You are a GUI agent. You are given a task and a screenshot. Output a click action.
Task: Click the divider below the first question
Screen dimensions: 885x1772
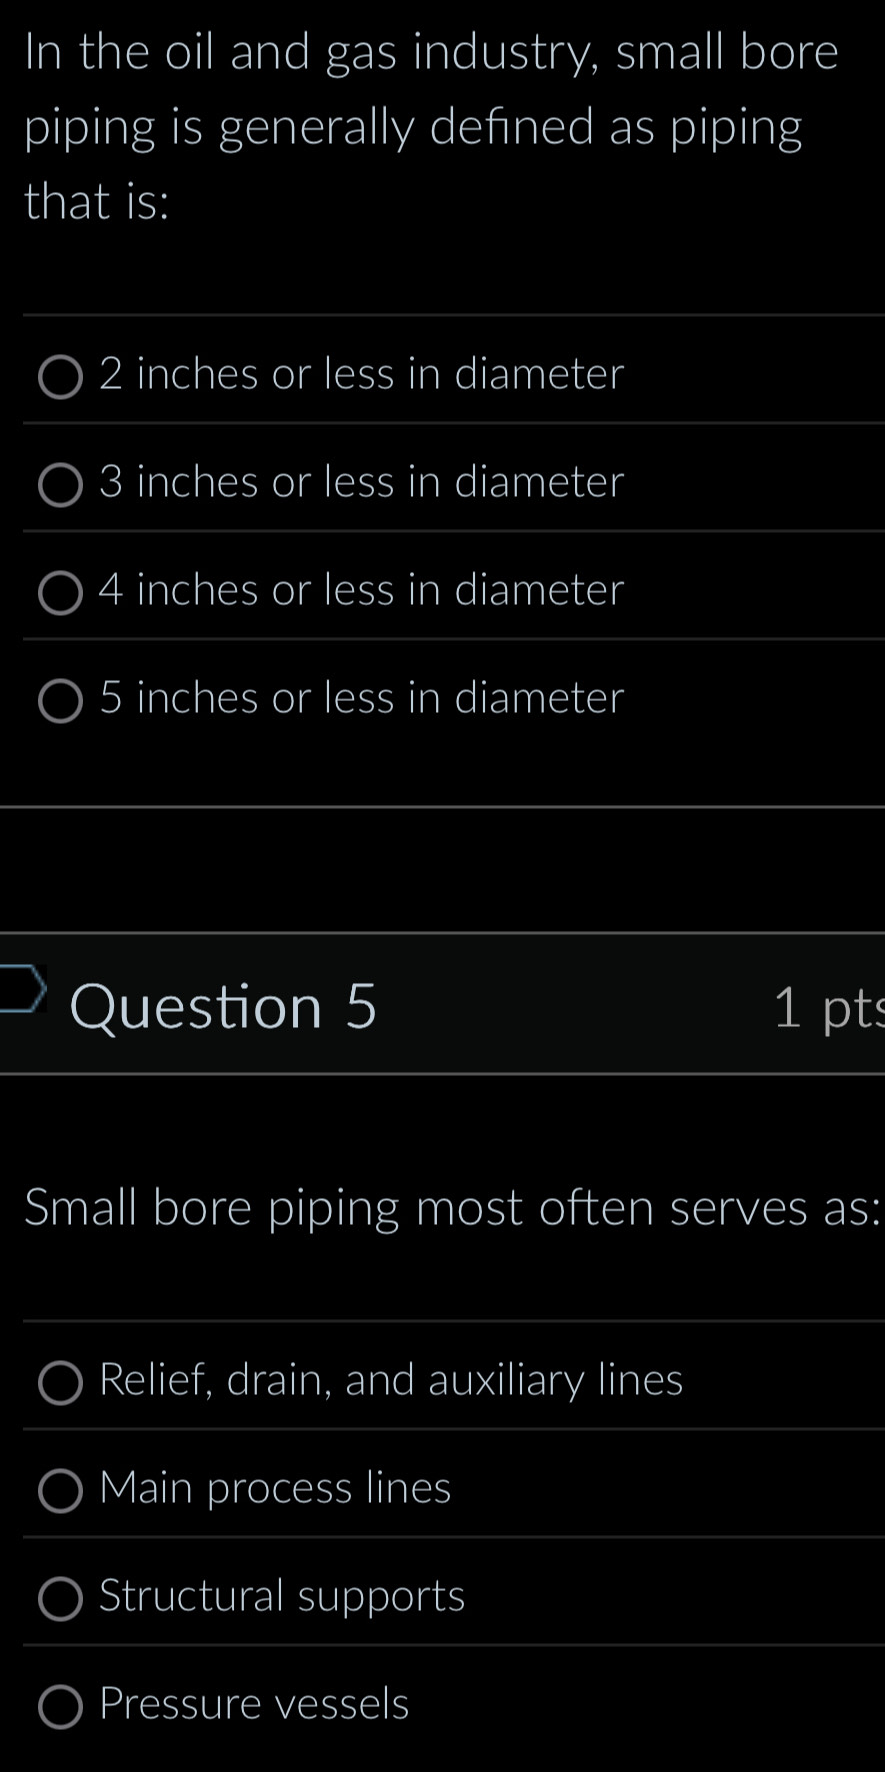click(x=442, y=808)
